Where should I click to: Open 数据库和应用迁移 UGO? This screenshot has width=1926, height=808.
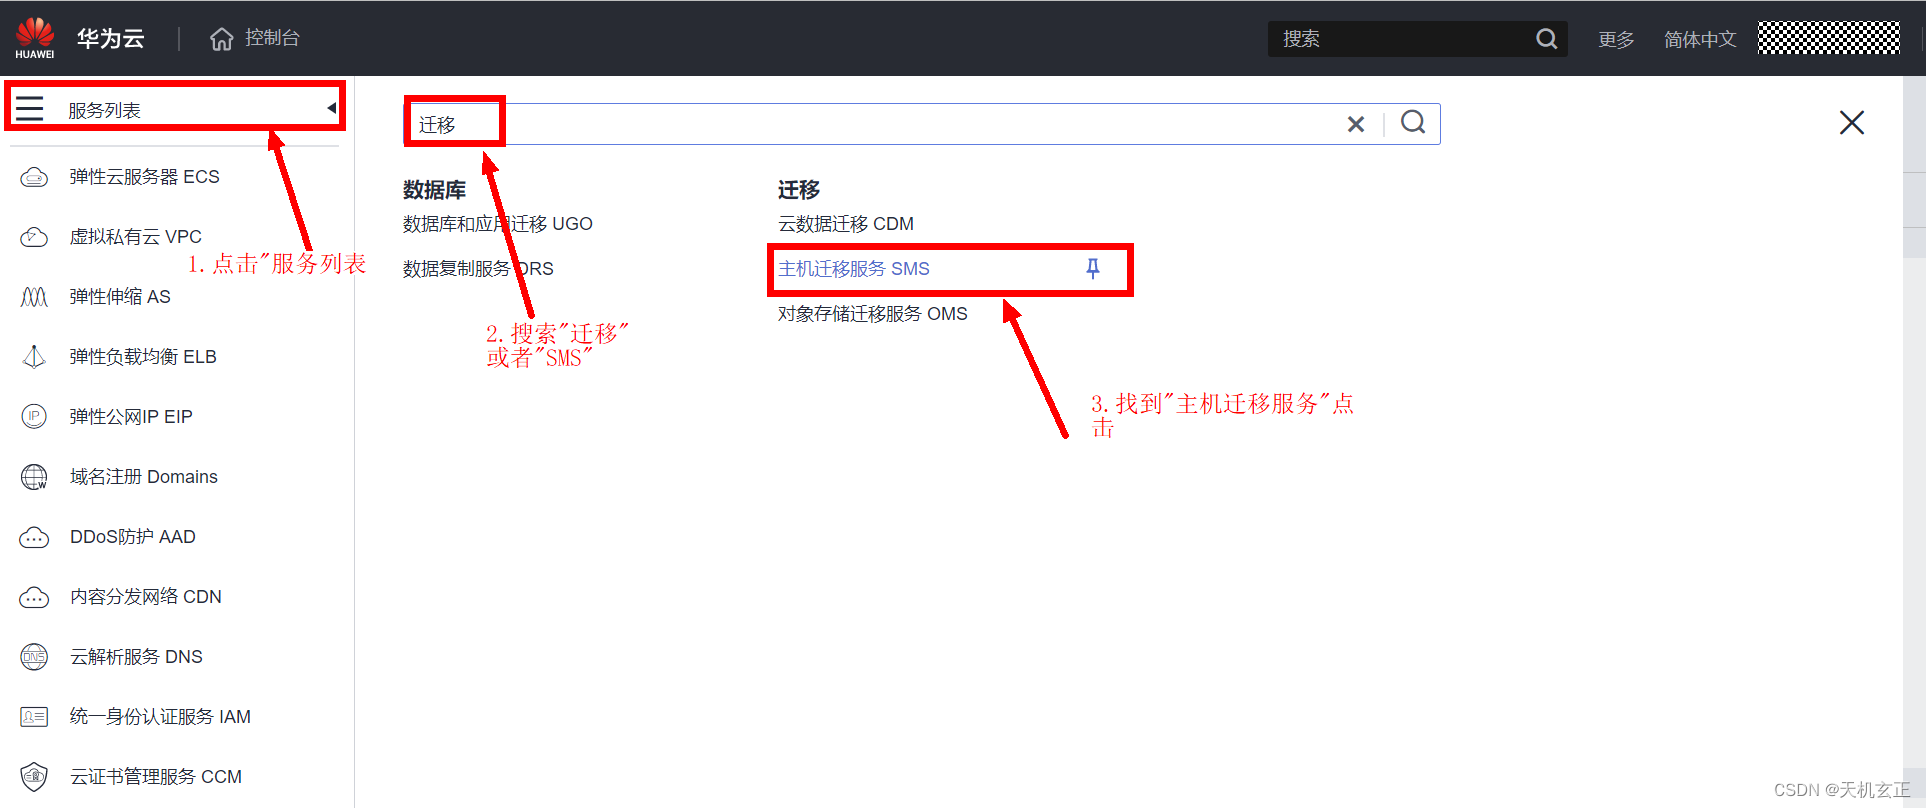pyautogui.click(x=498, y=224)
